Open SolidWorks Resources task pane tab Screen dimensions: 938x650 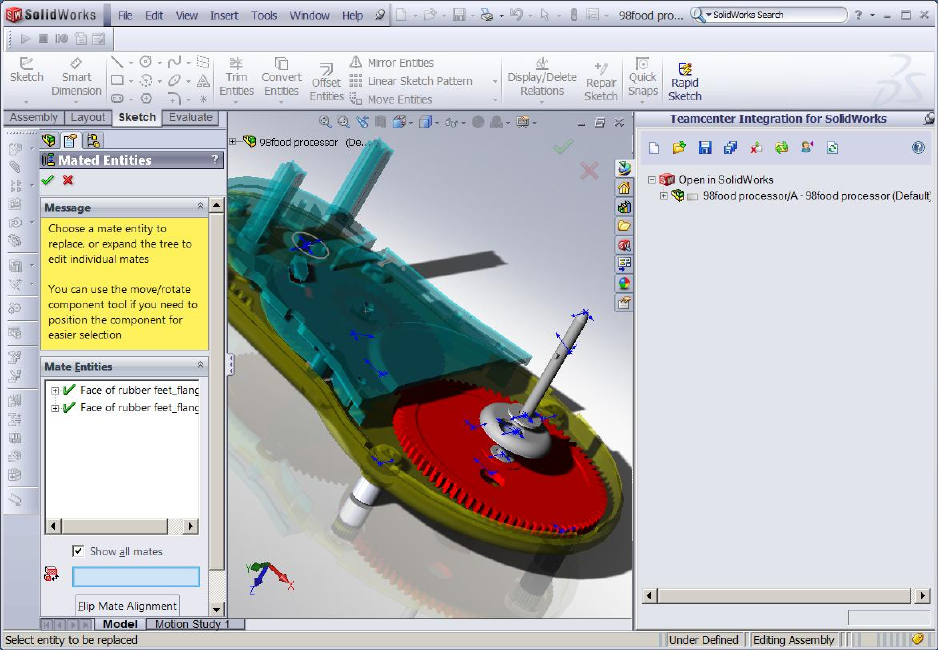(x=624, y=169)
